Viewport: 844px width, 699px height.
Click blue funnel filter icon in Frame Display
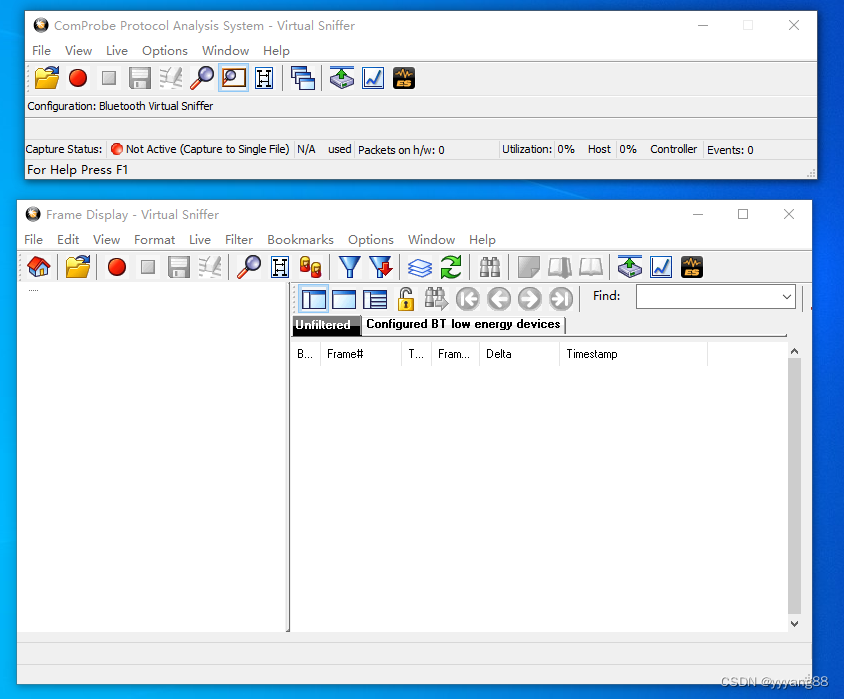click(x=349, y=267)
